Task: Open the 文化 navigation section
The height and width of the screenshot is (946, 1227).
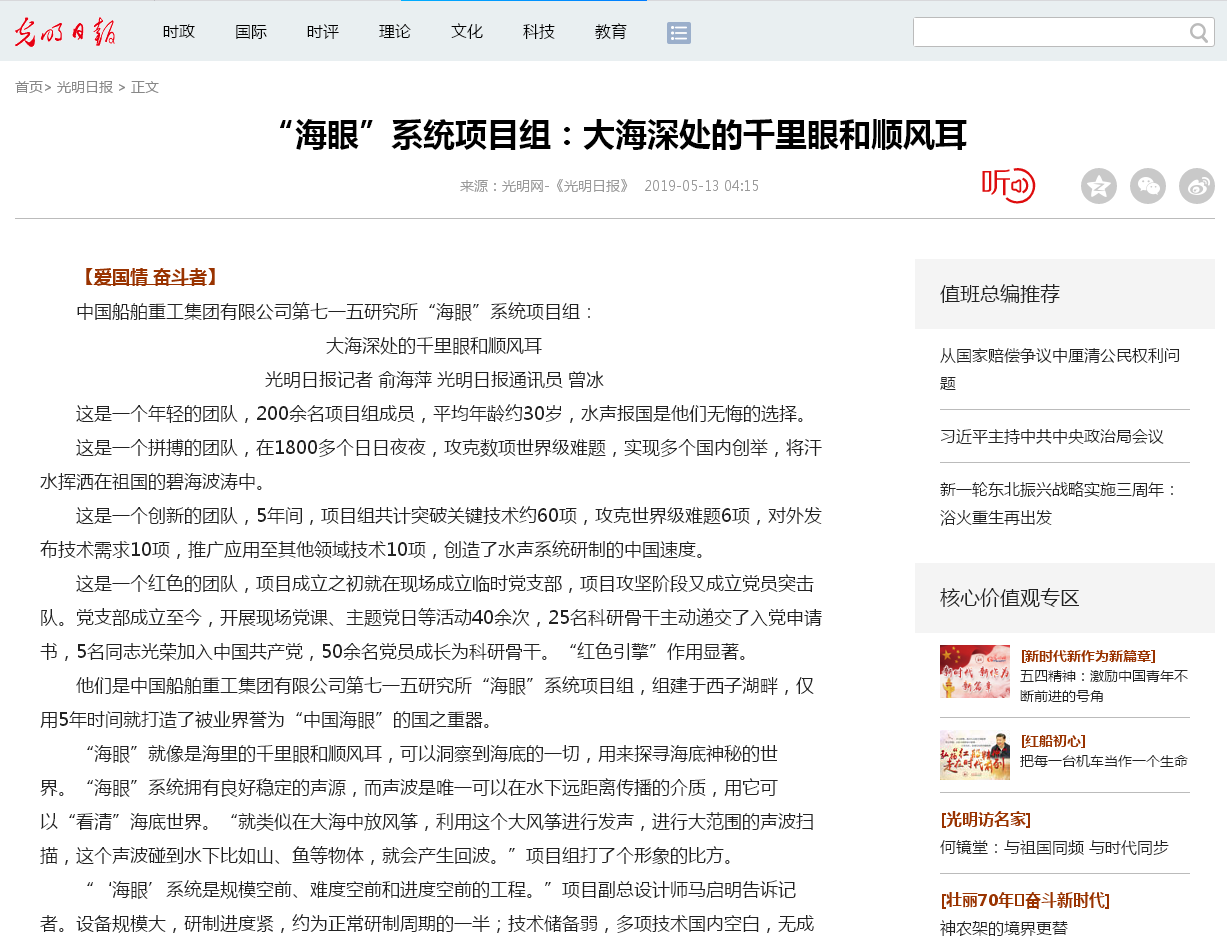Action: tap(467, 32)
